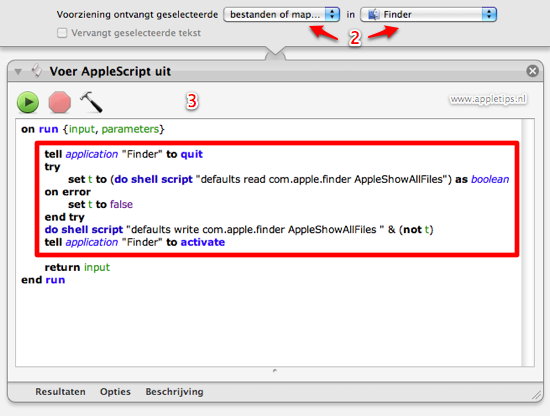
Task: Click the empty script area below end run
Action: tap(268, 326)
